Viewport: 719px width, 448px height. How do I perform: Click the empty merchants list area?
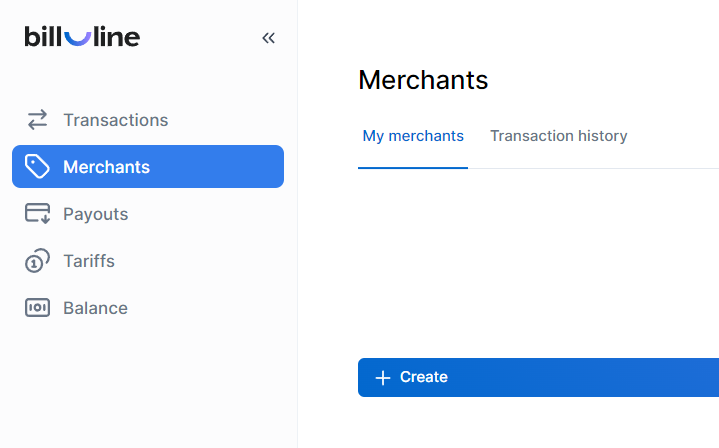click(538, 260)
